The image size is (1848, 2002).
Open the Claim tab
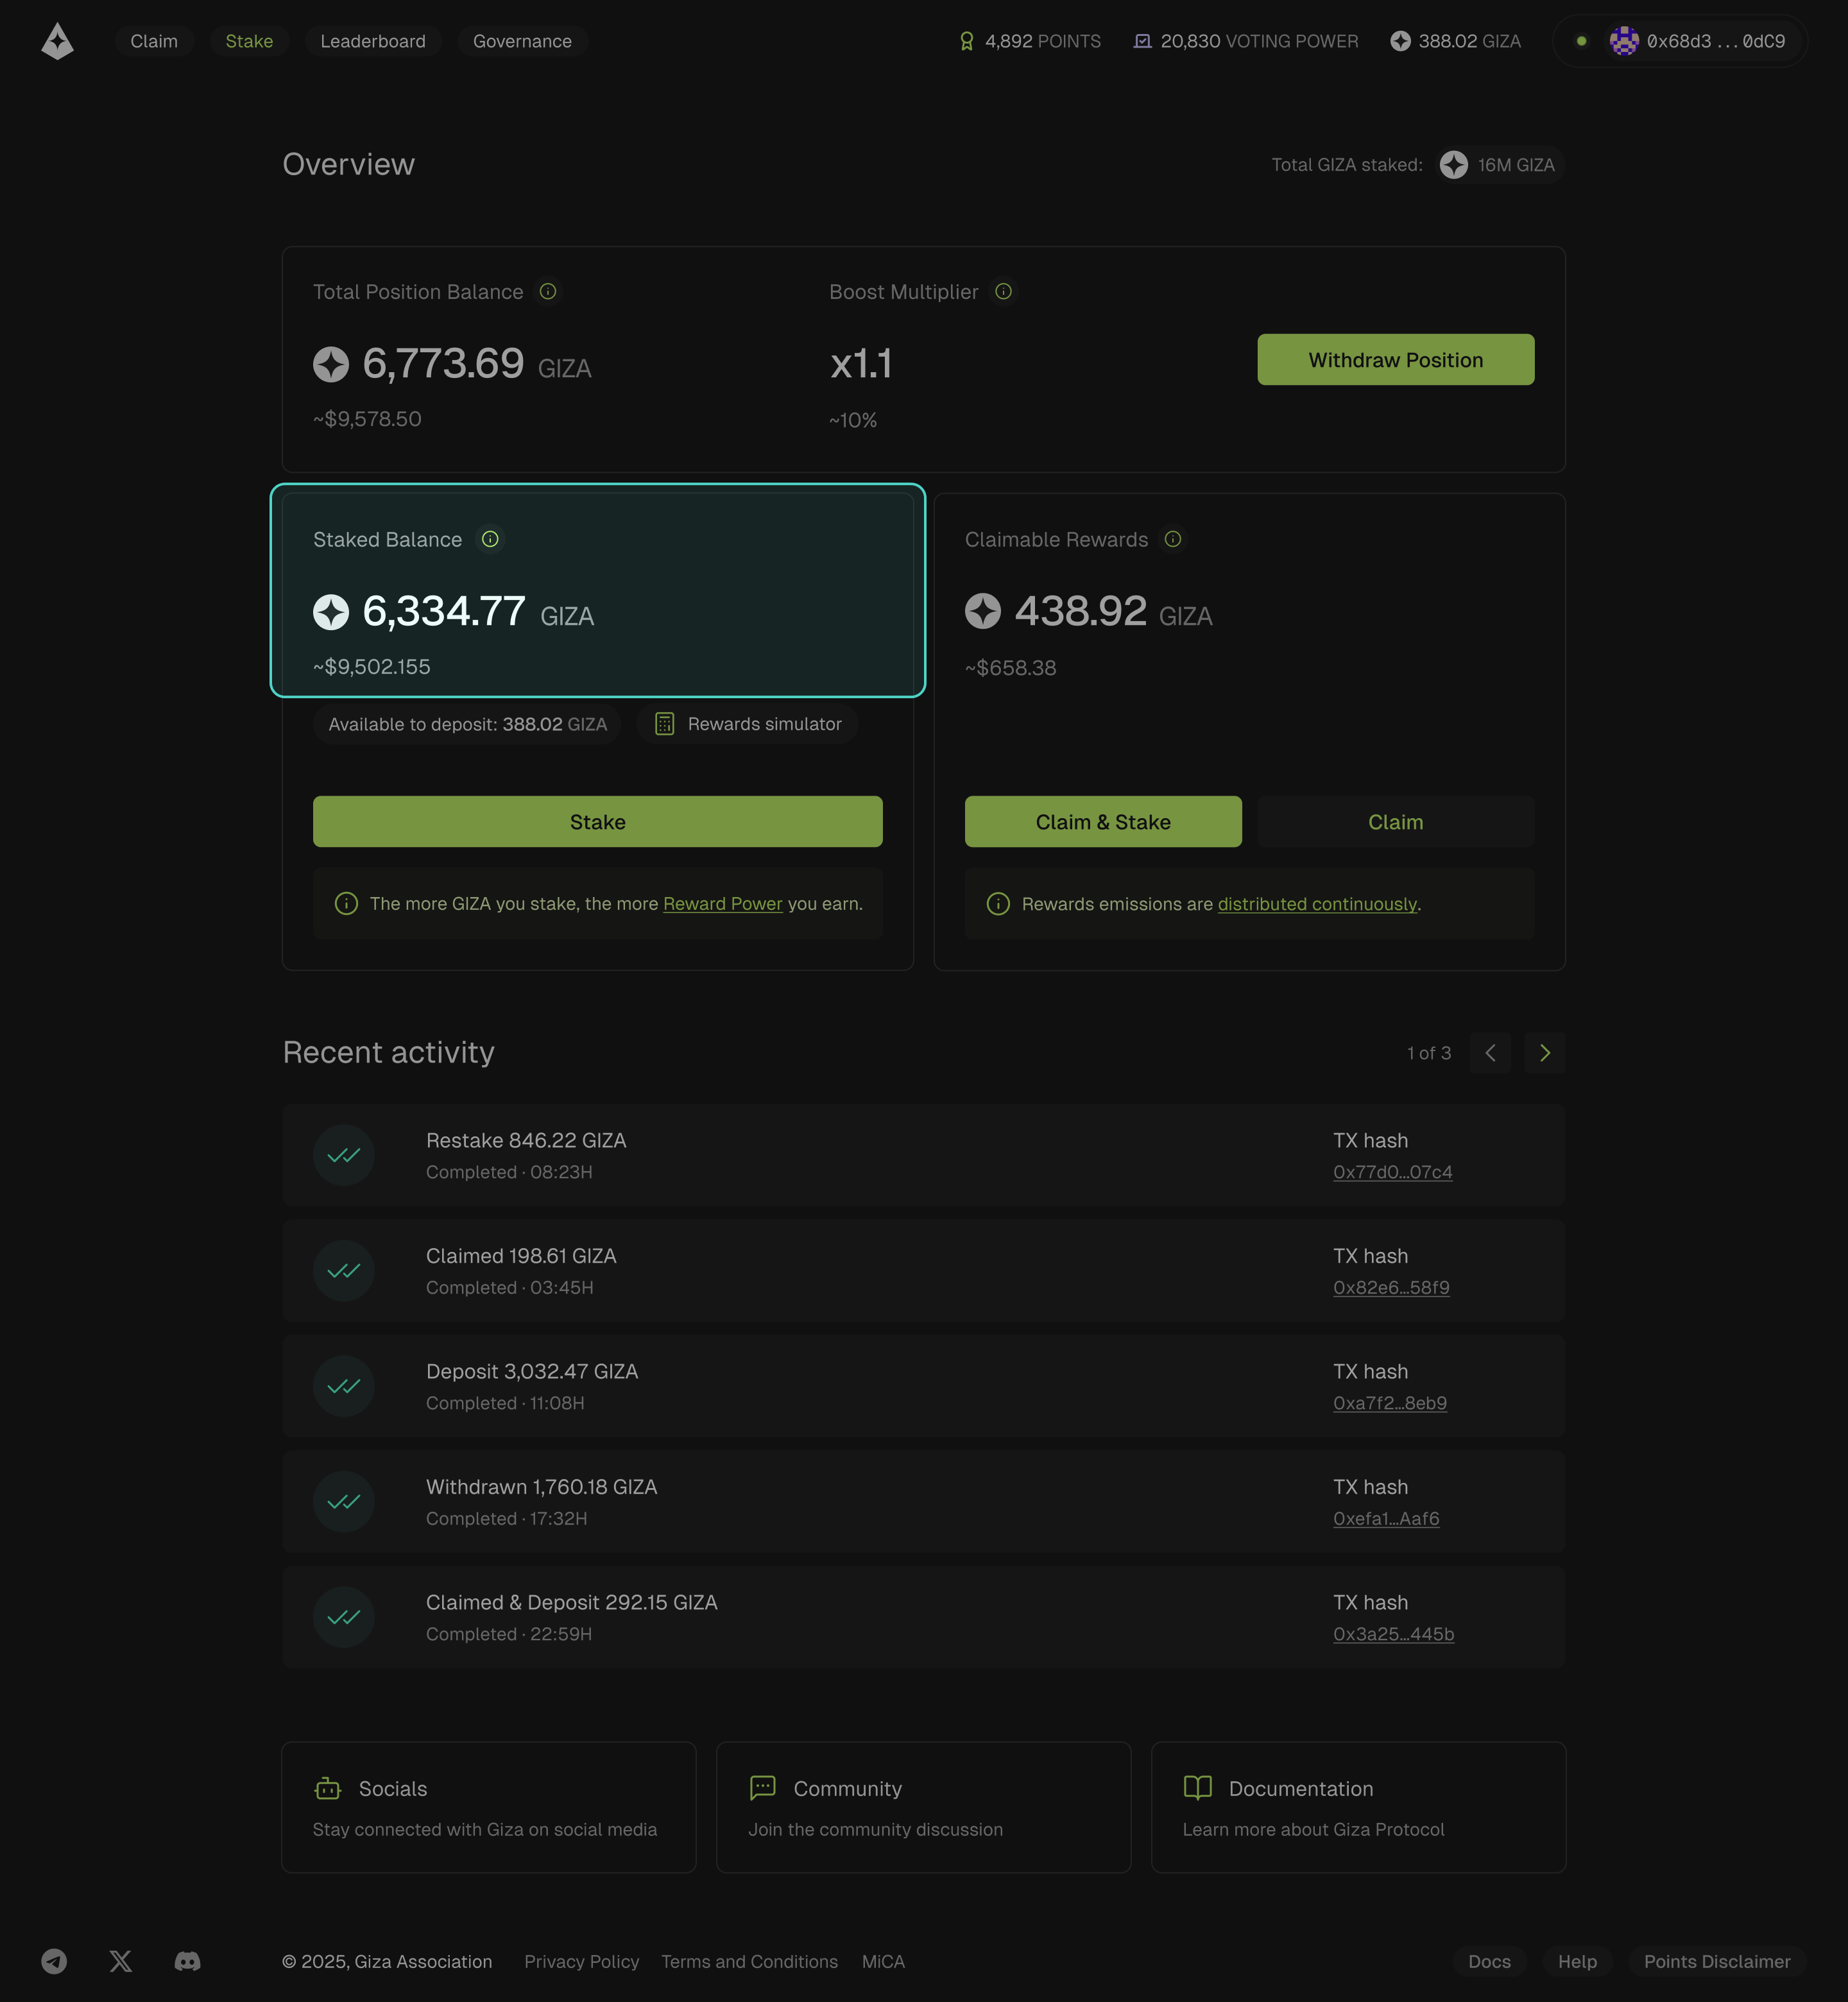pyautogui.click(x=154, y=41)
